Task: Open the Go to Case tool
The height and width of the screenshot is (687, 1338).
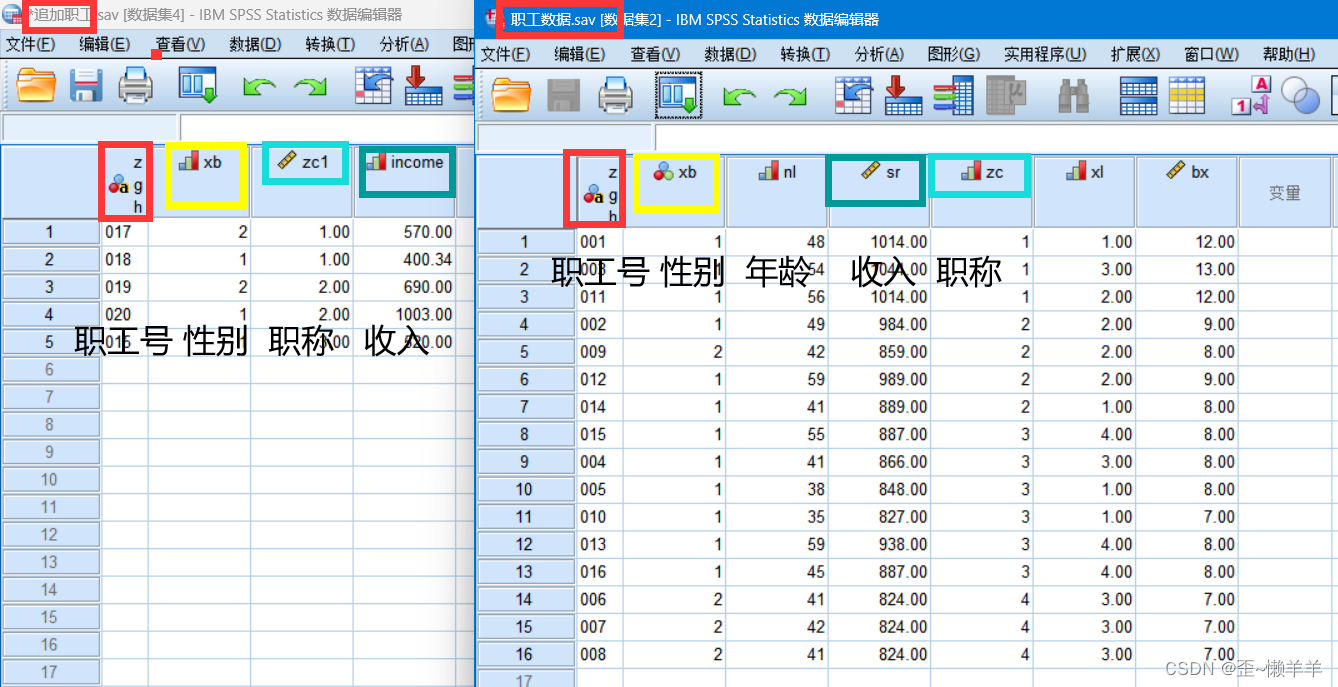Action: coord(853,95)
